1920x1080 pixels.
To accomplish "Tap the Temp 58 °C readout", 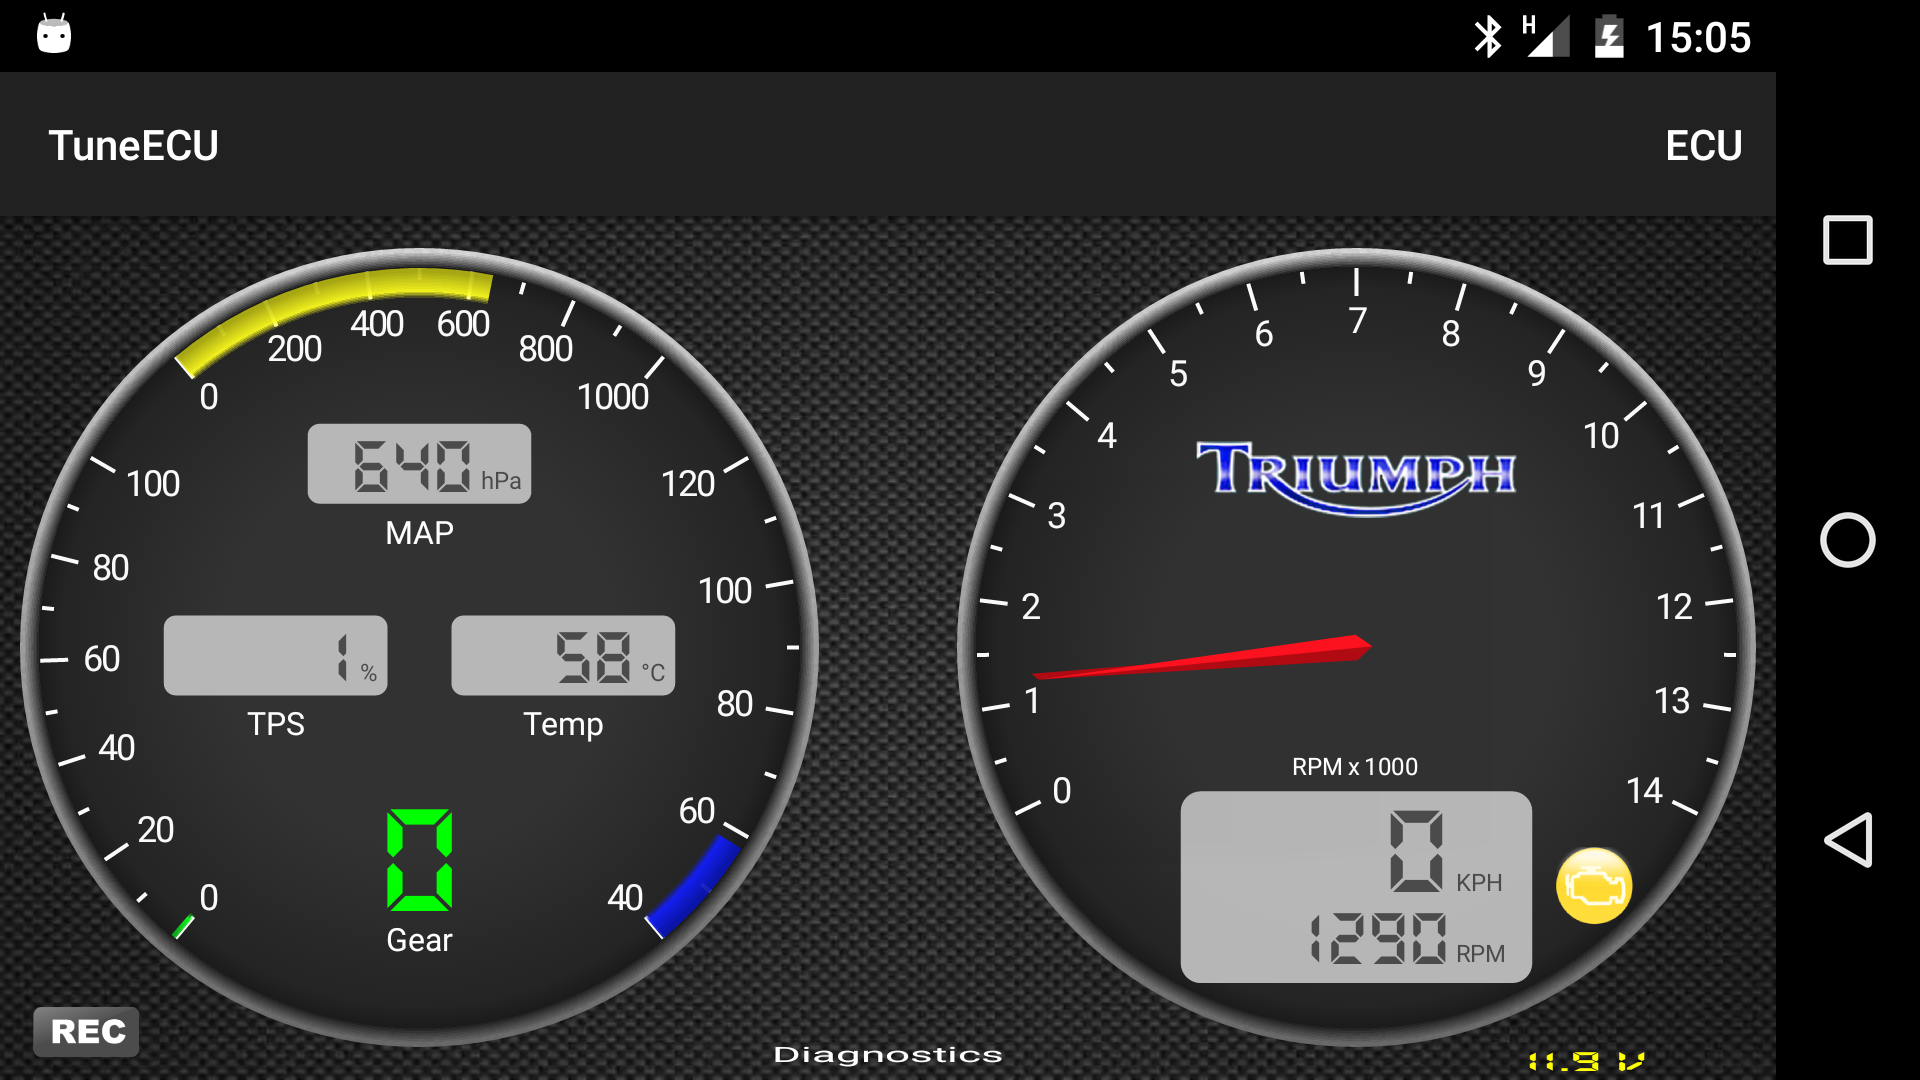I will pos(563,656).
